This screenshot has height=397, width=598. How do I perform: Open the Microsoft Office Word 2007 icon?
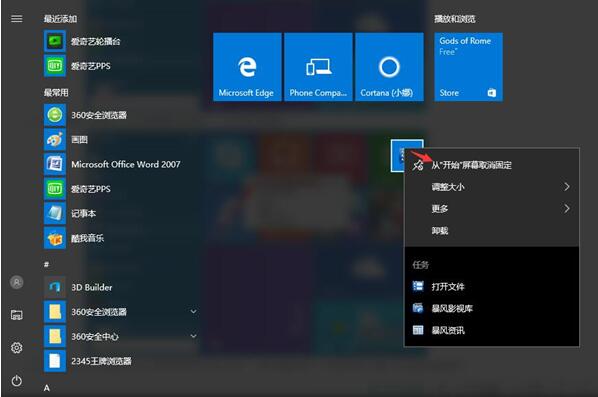point(55,164)
